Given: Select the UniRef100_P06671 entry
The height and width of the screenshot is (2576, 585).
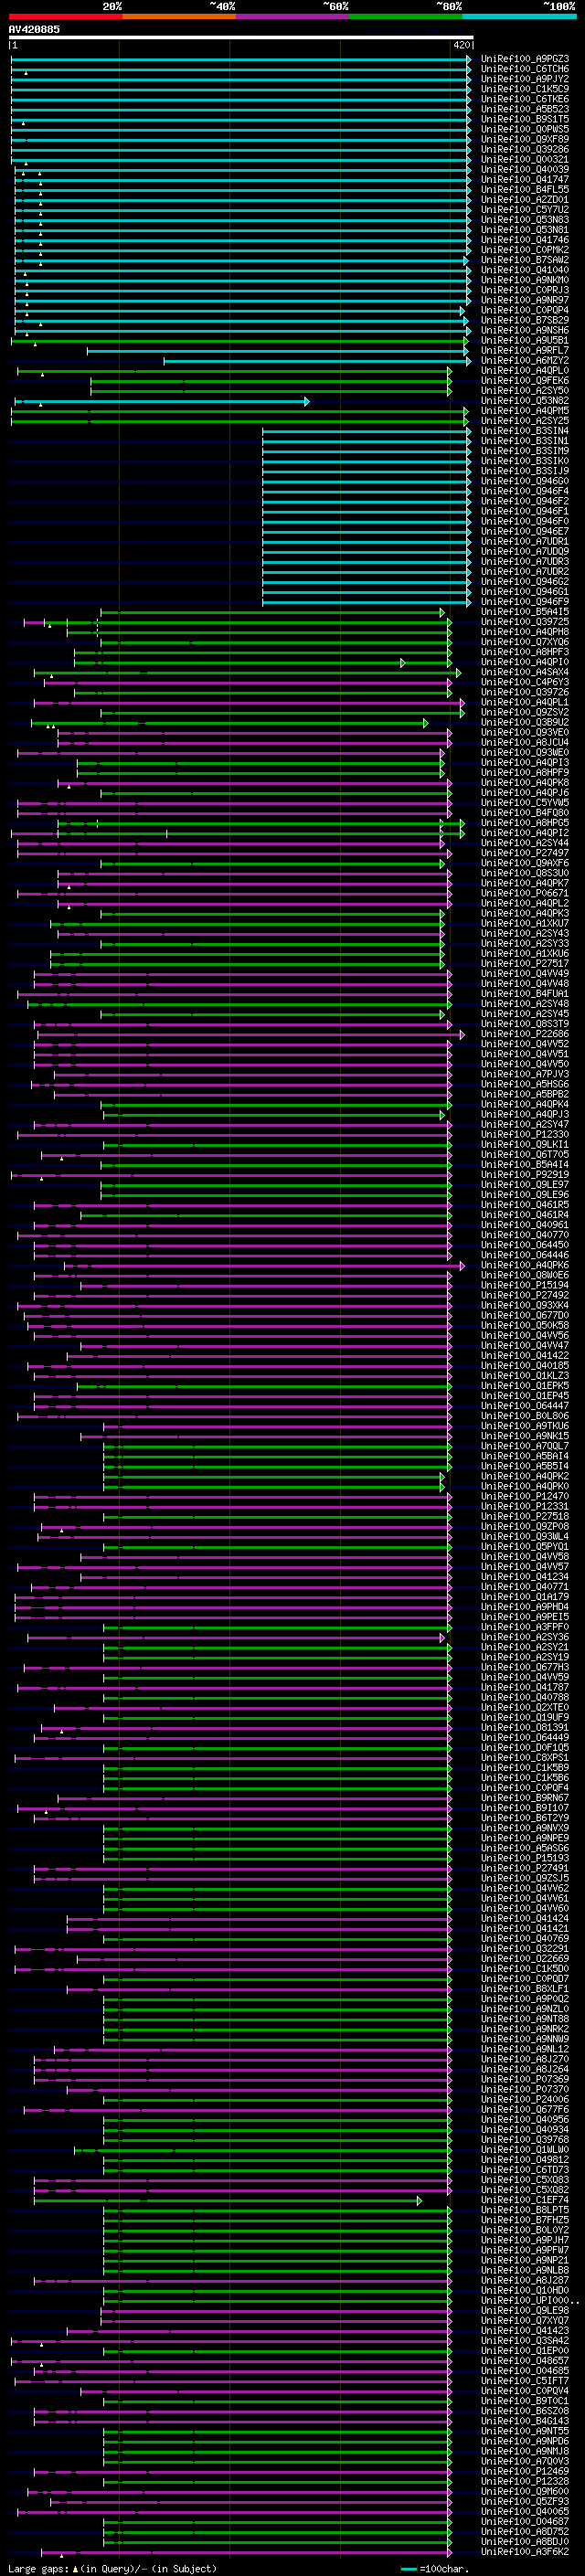Looking at the screenshot, I should coord(525,893).
